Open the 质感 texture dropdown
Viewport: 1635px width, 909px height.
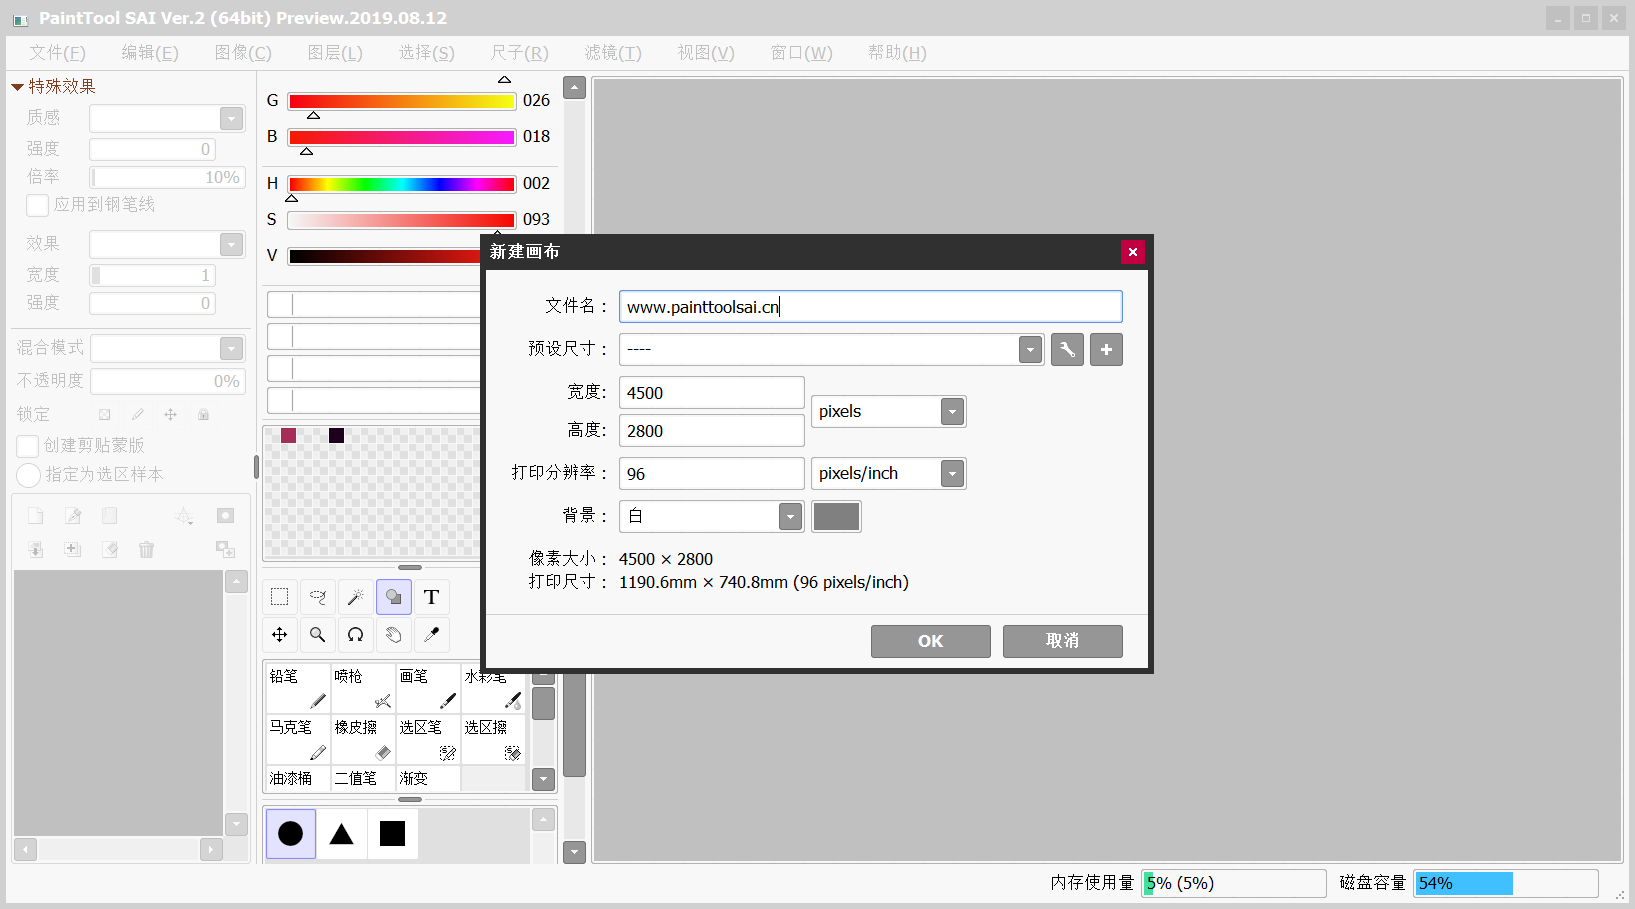231,119
